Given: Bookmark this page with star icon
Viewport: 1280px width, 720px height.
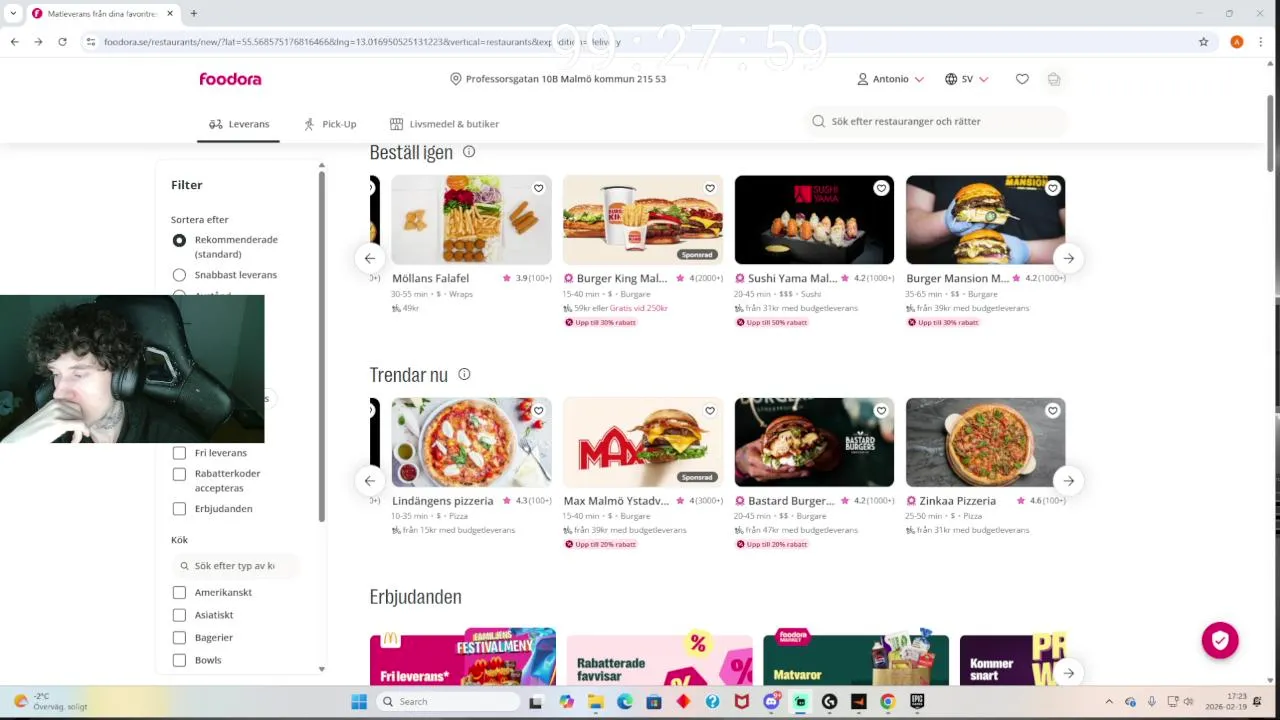Looking at the screenshot, I should [1204, 42].
